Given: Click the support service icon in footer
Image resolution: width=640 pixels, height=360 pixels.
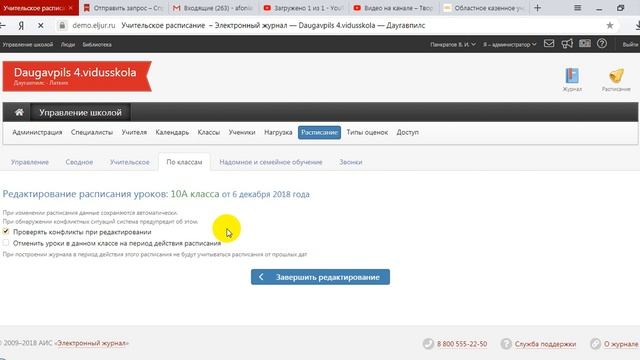Looking at the screenshot, I should [506, 344].
